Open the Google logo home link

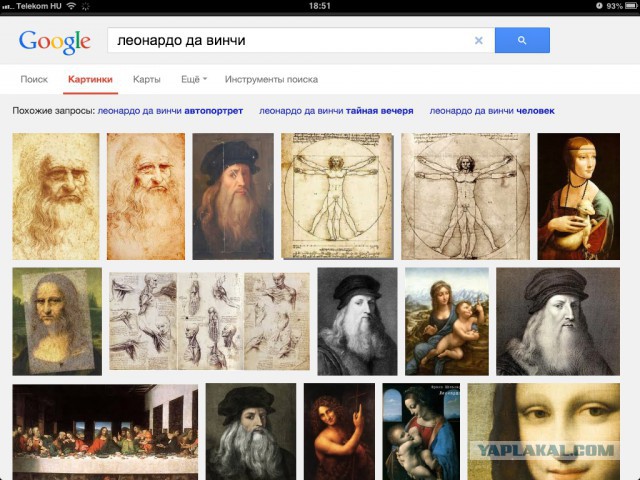(54, 42)
